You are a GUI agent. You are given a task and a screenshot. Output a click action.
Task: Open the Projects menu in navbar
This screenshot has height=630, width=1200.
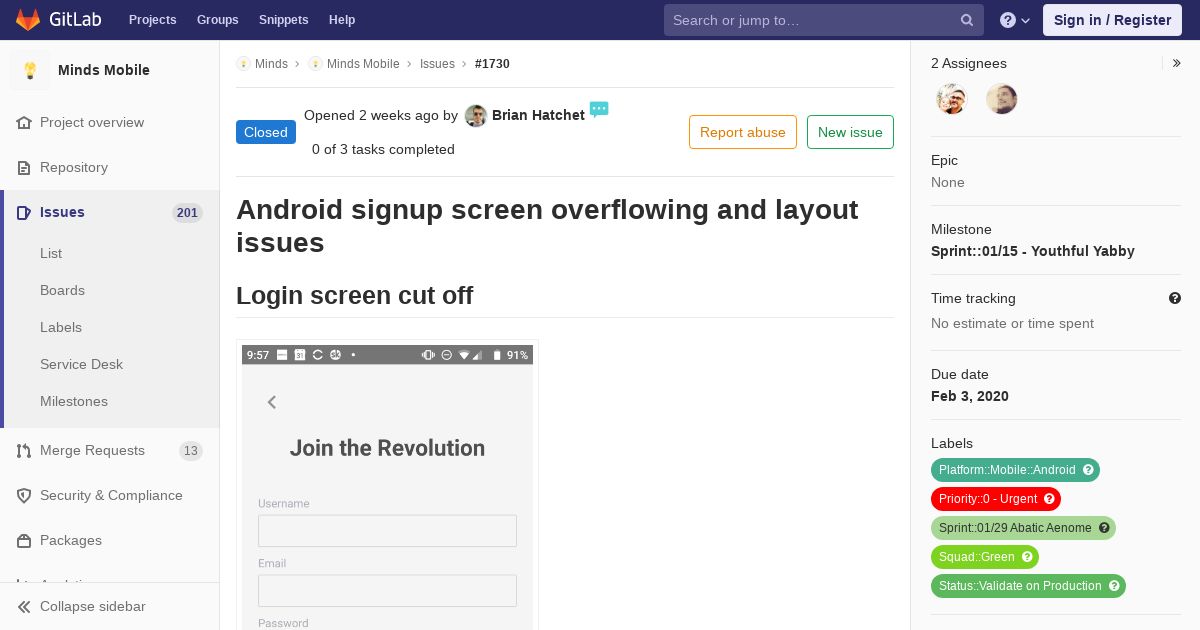tap(152, 20)
